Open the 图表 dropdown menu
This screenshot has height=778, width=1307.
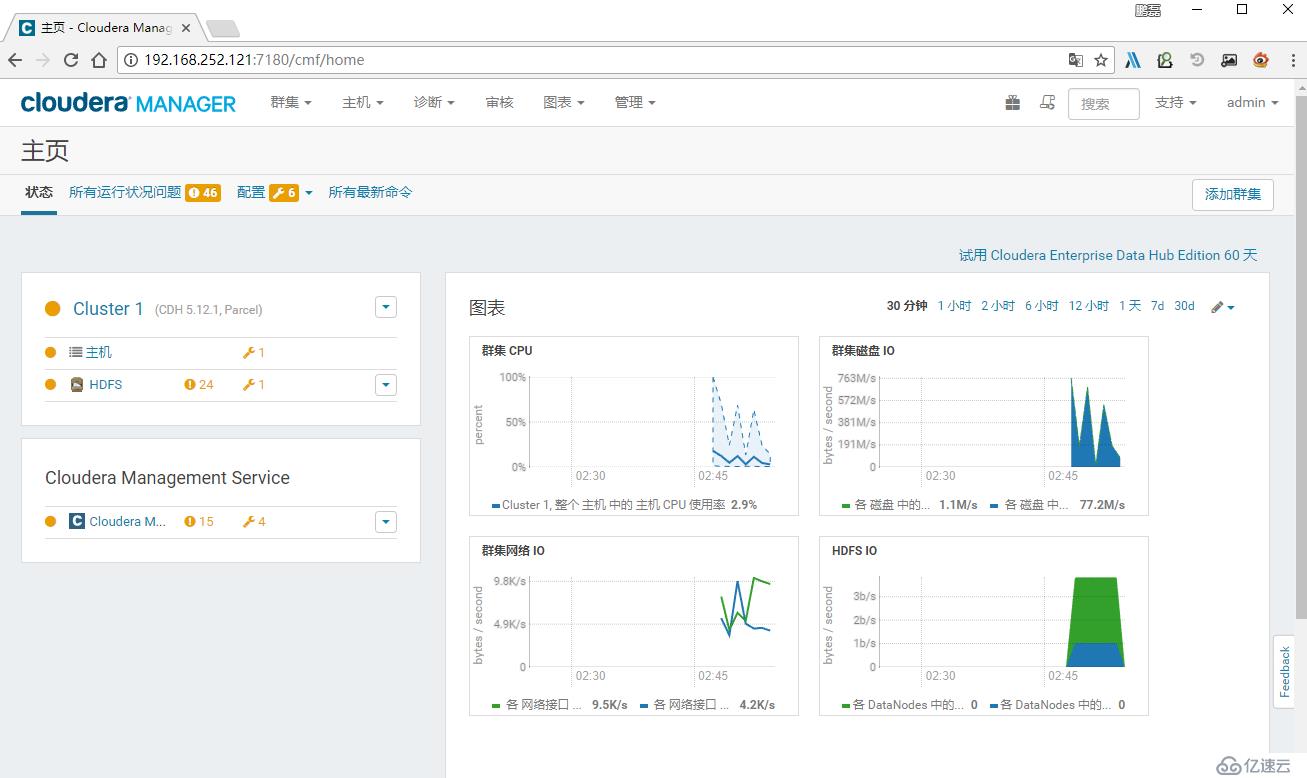[564, 102]
